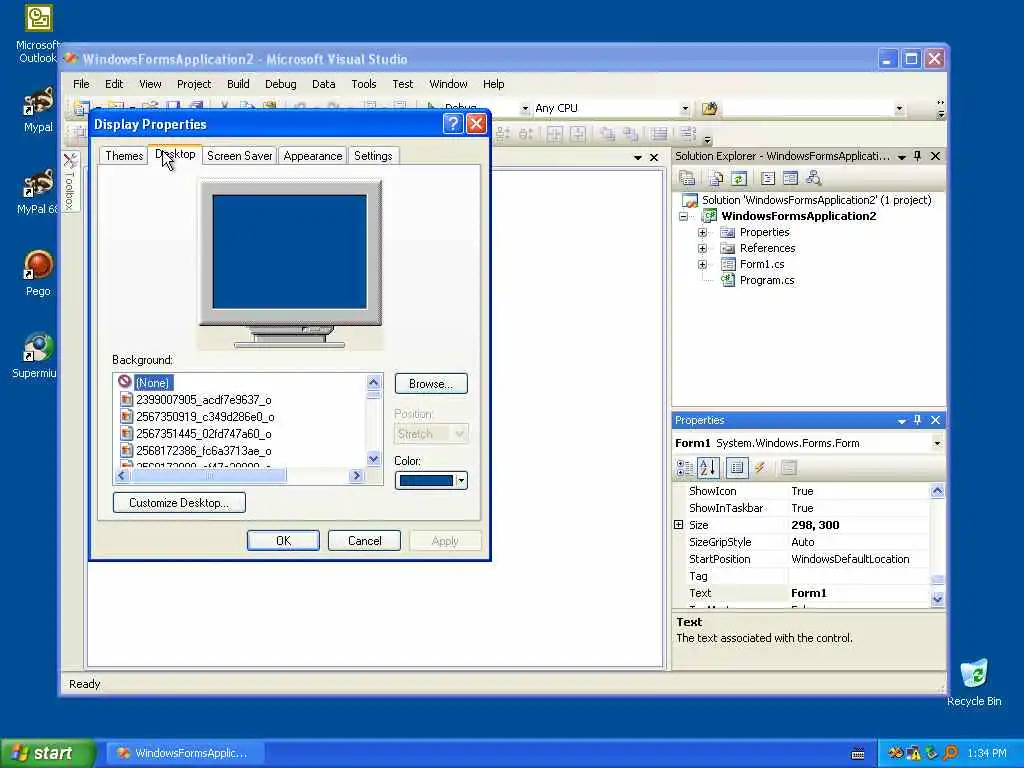1024x768 pixels.
Task: Click OK in Display Properties
Action: 283,541
